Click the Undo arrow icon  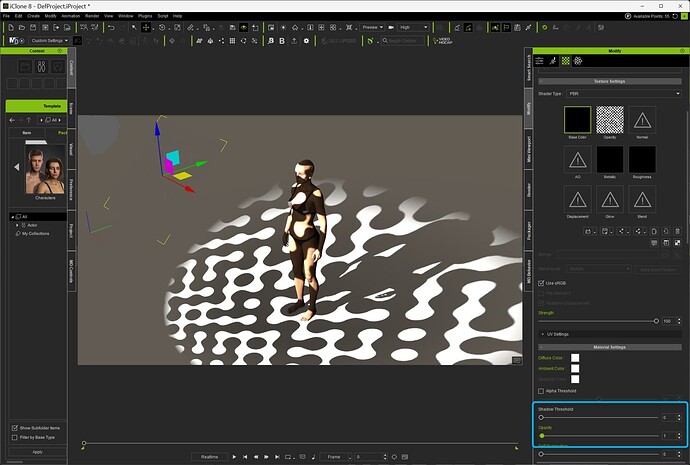(111, 27)
